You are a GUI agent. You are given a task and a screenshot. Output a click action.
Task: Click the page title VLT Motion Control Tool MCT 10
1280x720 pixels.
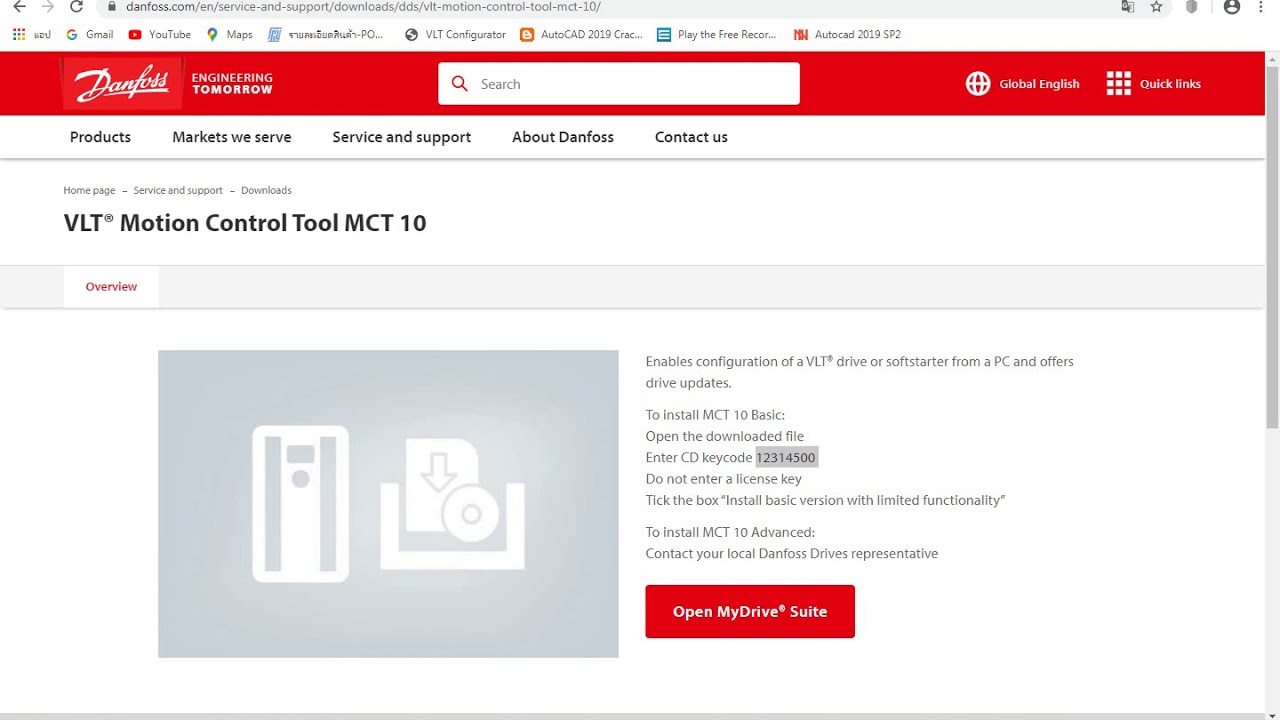point(245,222)
